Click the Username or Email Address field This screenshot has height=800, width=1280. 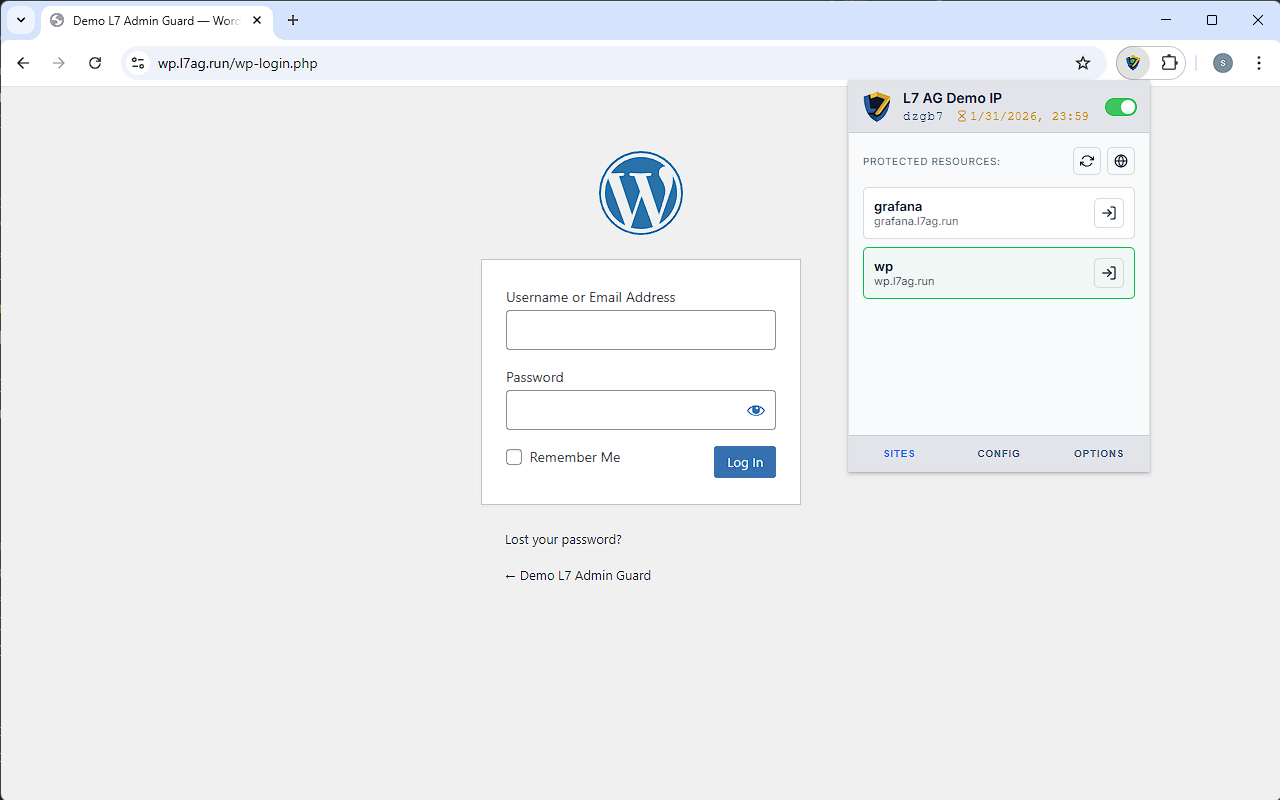[x=640, y=330]
